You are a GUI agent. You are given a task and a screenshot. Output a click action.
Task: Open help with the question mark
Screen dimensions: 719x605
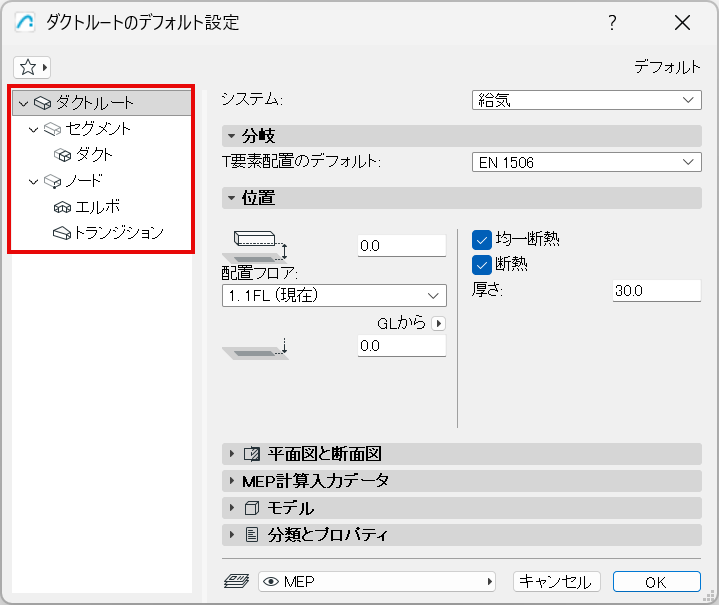click(612, 22)
